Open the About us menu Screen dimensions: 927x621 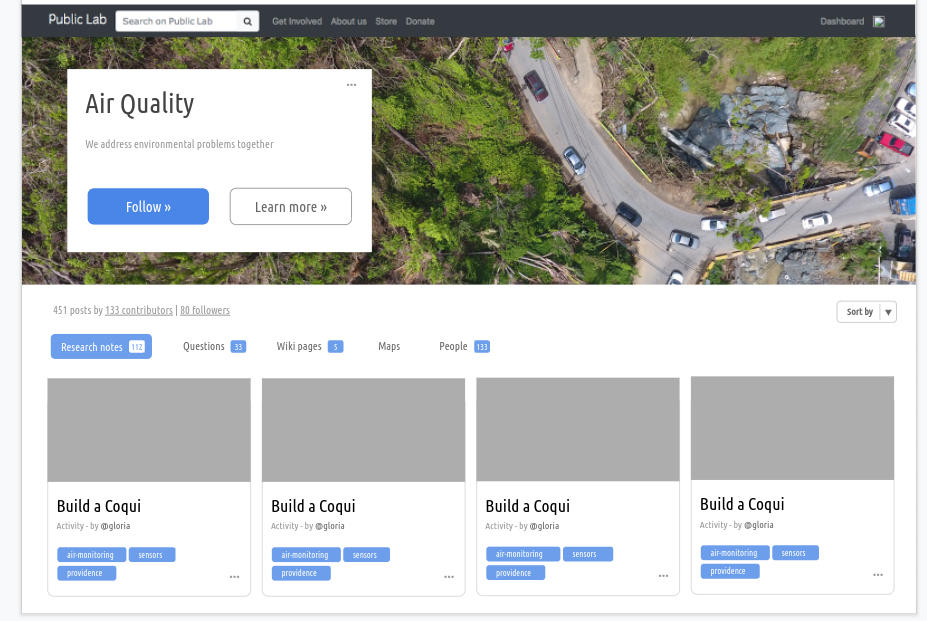coord(348,21)
